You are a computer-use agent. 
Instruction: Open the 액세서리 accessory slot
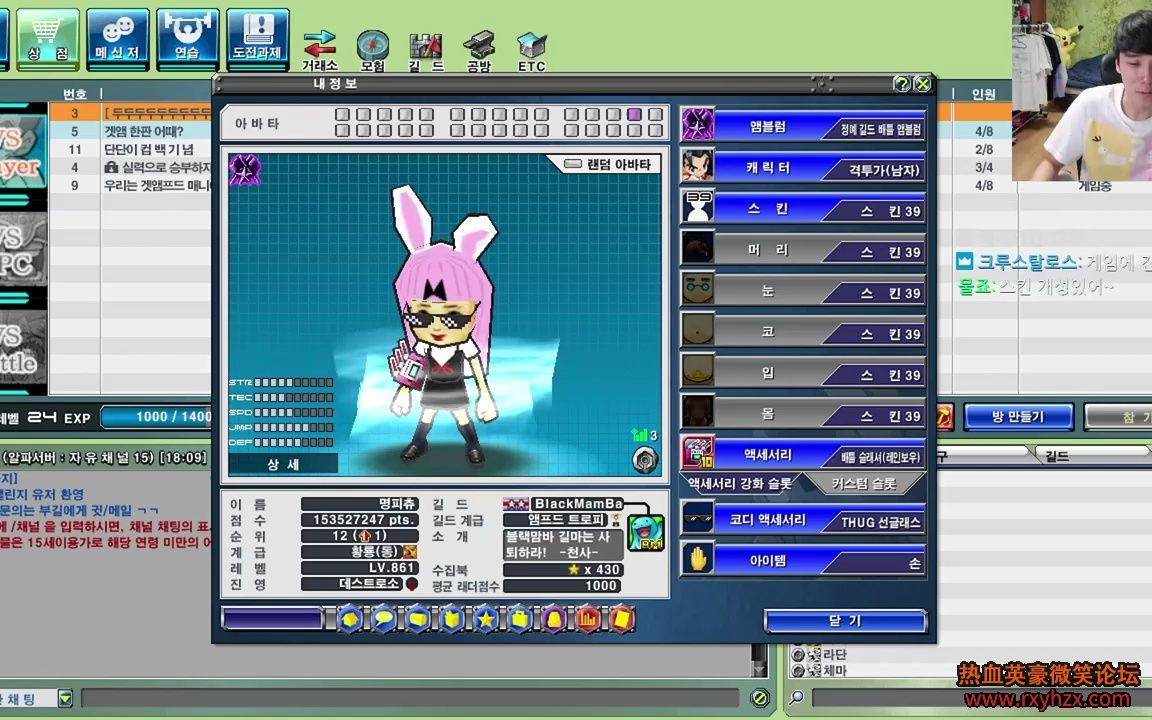click(x=802, y=454)
